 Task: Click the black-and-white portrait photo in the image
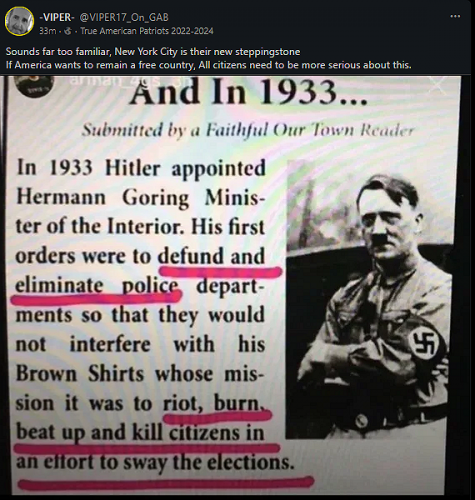click(369, 299)
